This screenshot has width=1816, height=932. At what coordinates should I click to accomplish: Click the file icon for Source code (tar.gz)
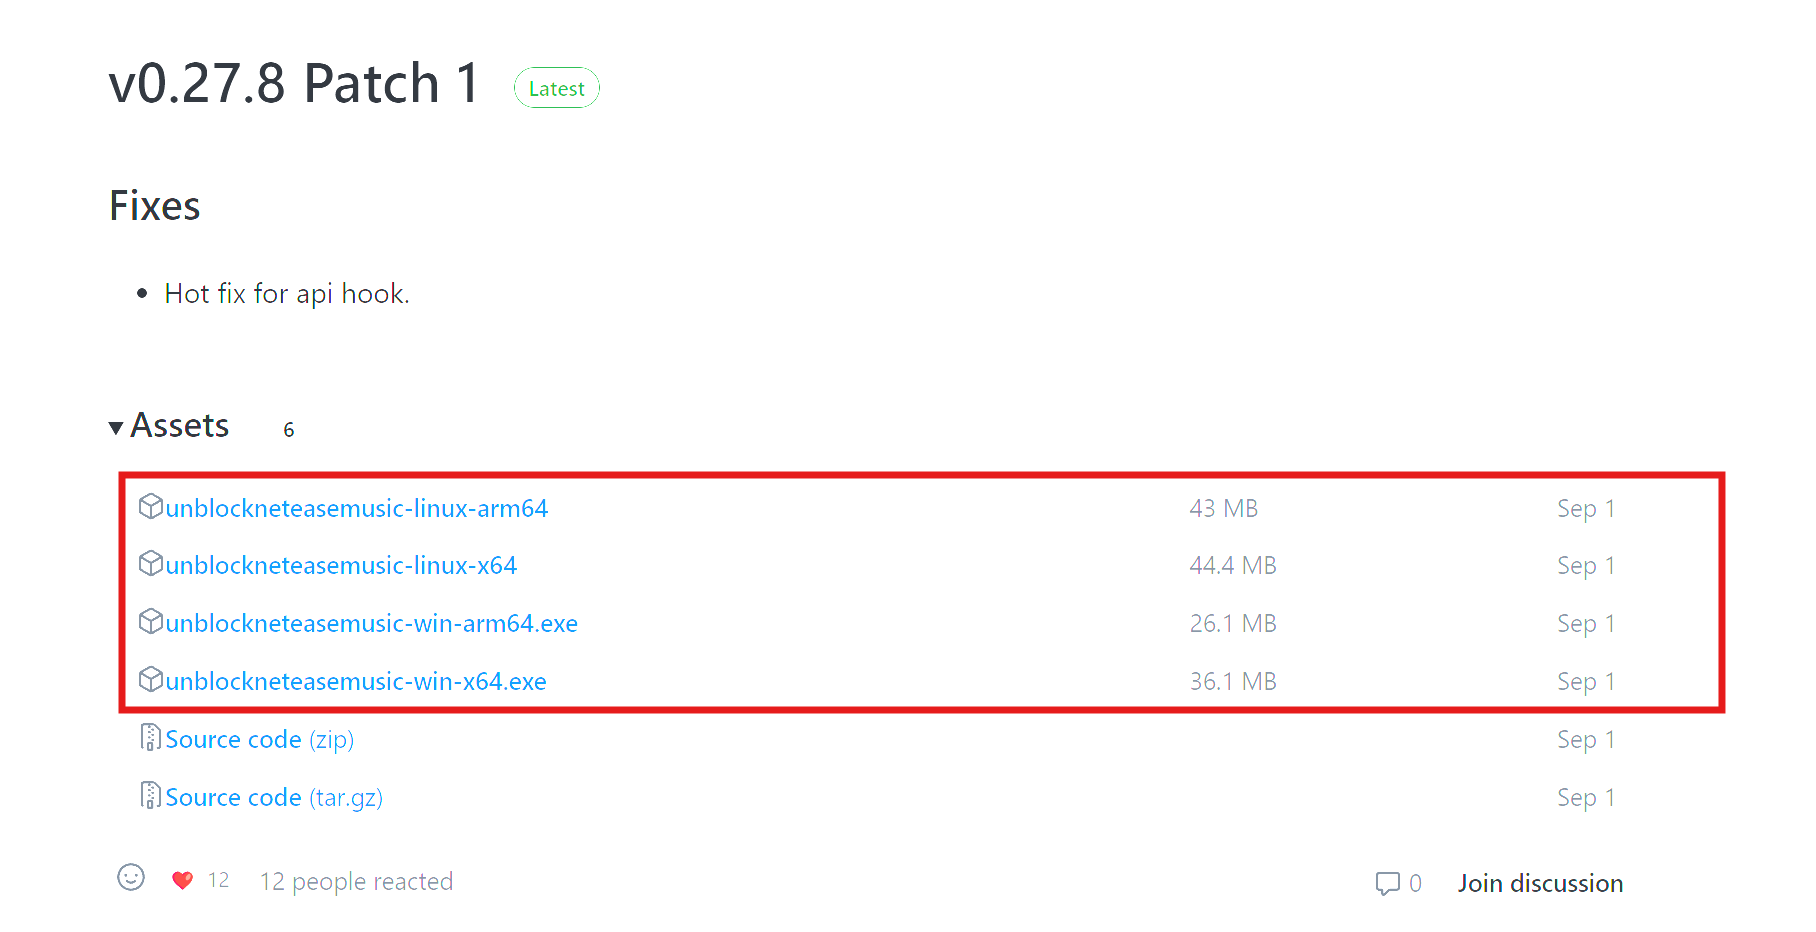coord(150,796)
